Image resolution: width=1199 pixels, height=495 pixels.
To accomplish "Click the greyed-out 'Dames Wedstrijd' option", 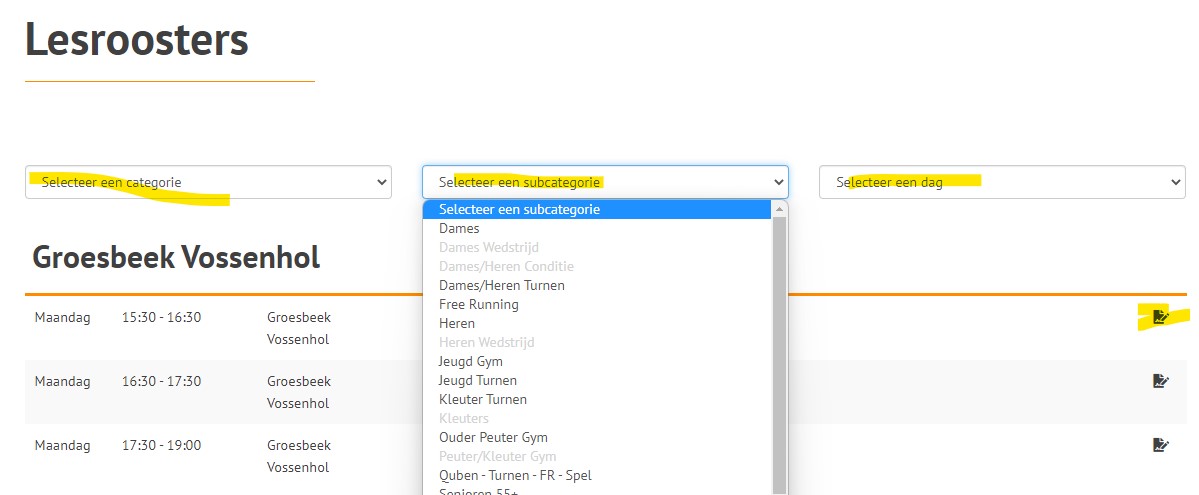I will pos(488,247).
